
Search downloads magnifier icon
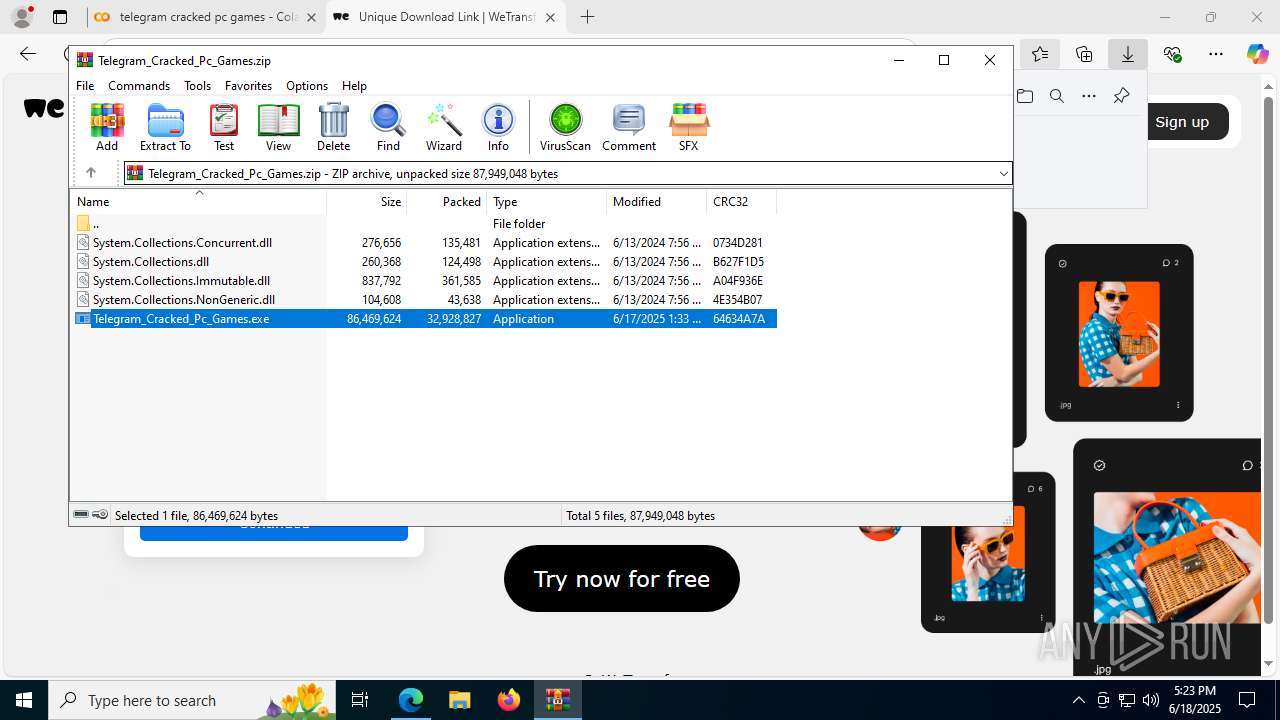tap(1057, 96)
